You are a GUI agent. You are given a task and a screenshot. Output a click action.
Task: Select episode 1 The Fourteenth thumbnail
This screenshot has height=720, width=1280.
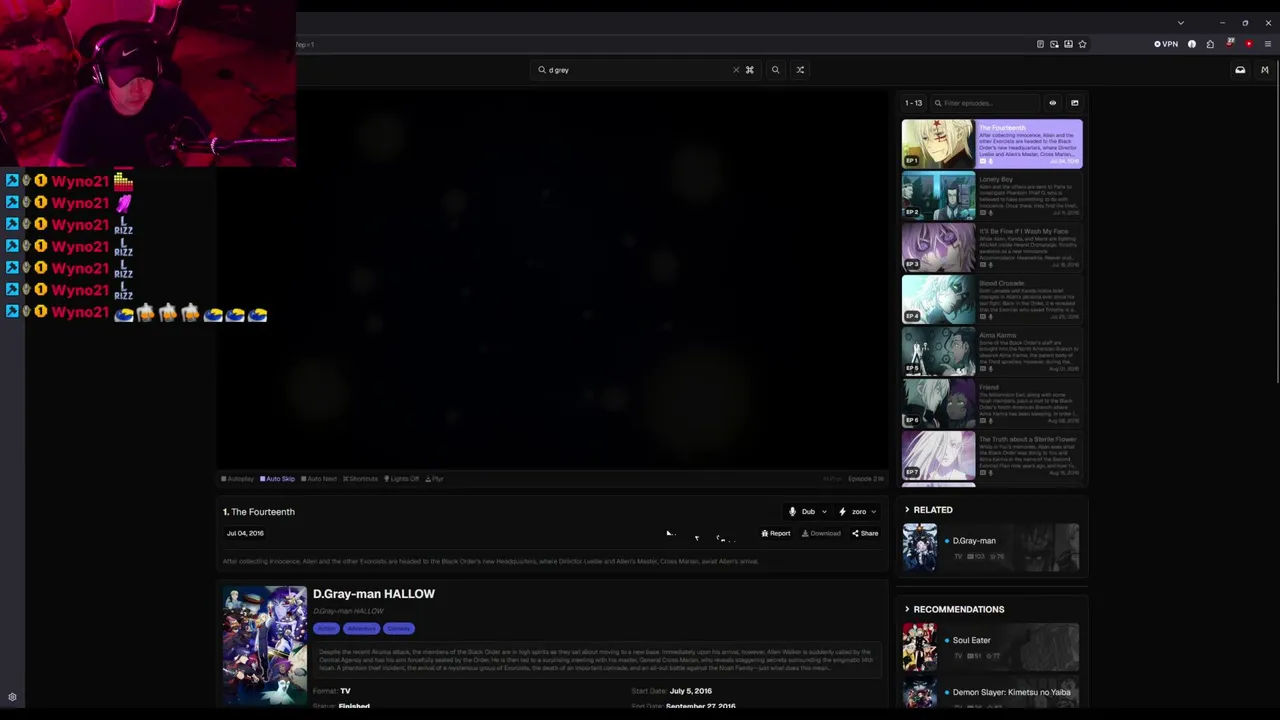(x=938, y=144)
